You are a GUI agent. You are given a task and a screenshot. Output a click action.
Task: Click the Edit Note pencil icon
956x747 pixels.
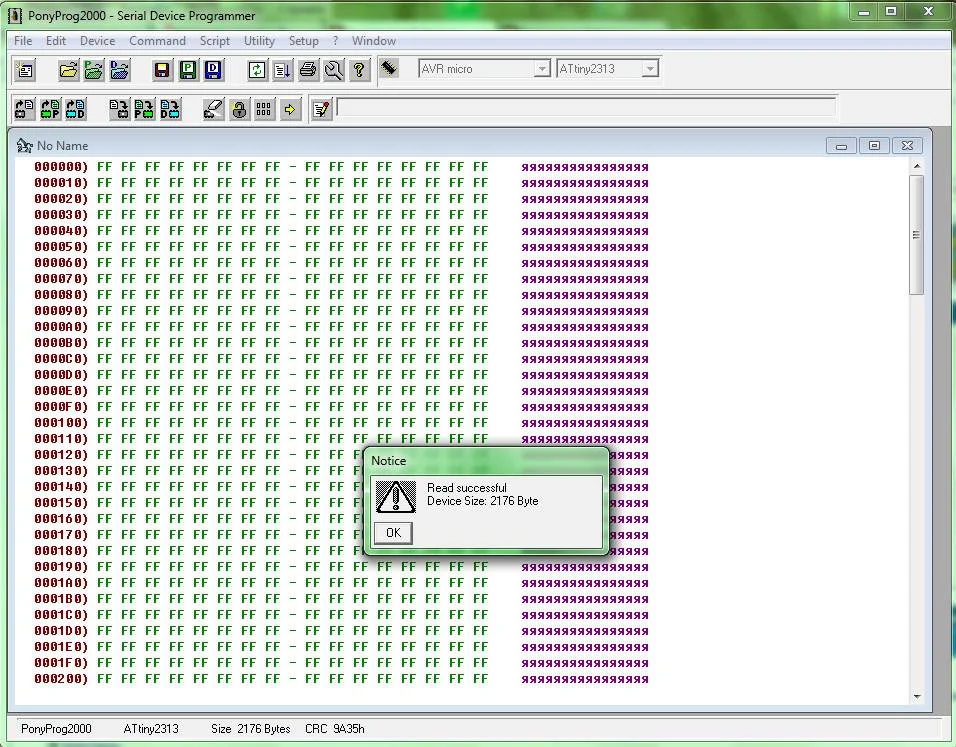(321, 109)
